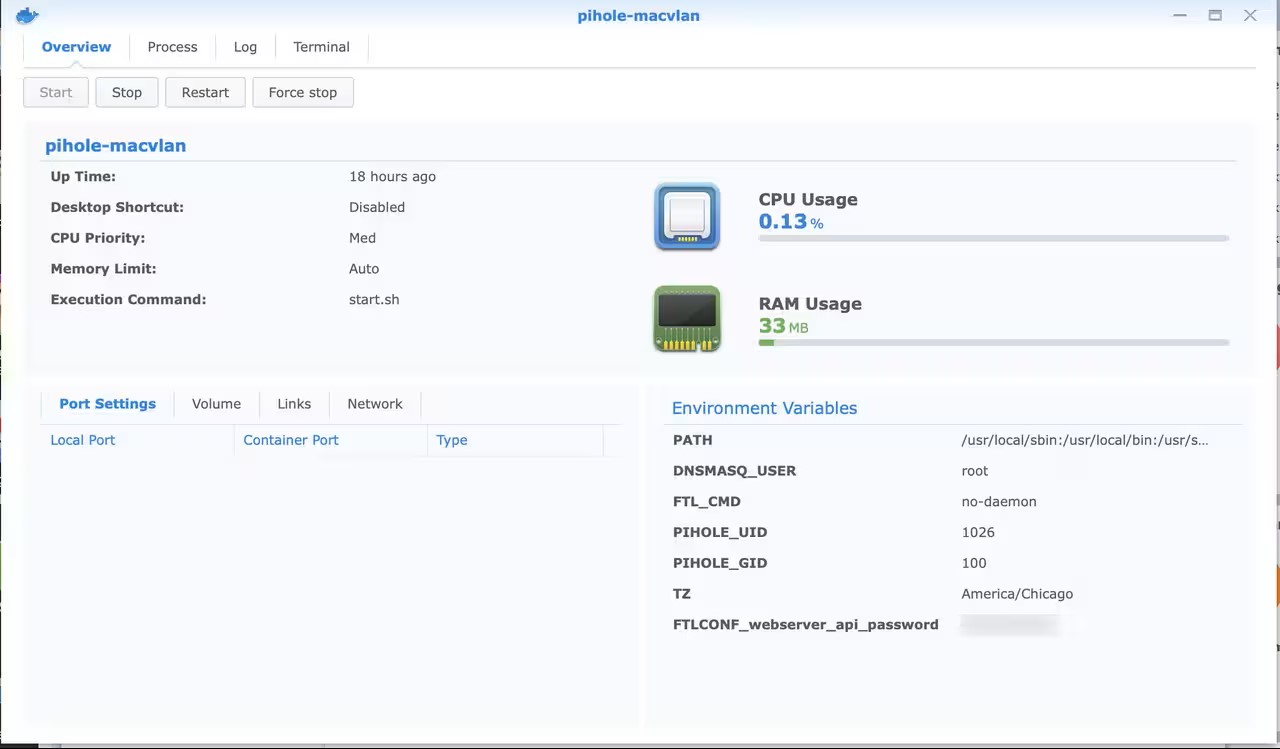Select the Overview tab

coord(76,47)
